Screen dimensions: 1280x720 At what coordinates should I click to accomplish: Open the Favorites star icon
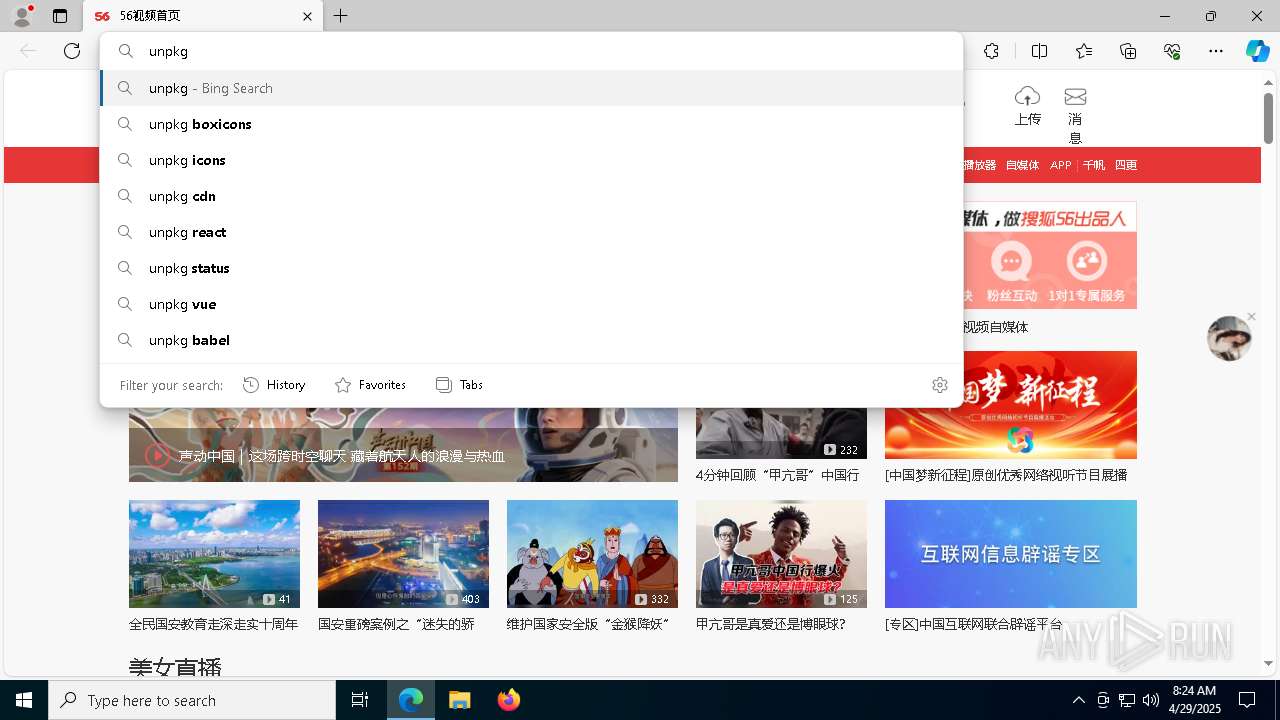coord(1084,51)
